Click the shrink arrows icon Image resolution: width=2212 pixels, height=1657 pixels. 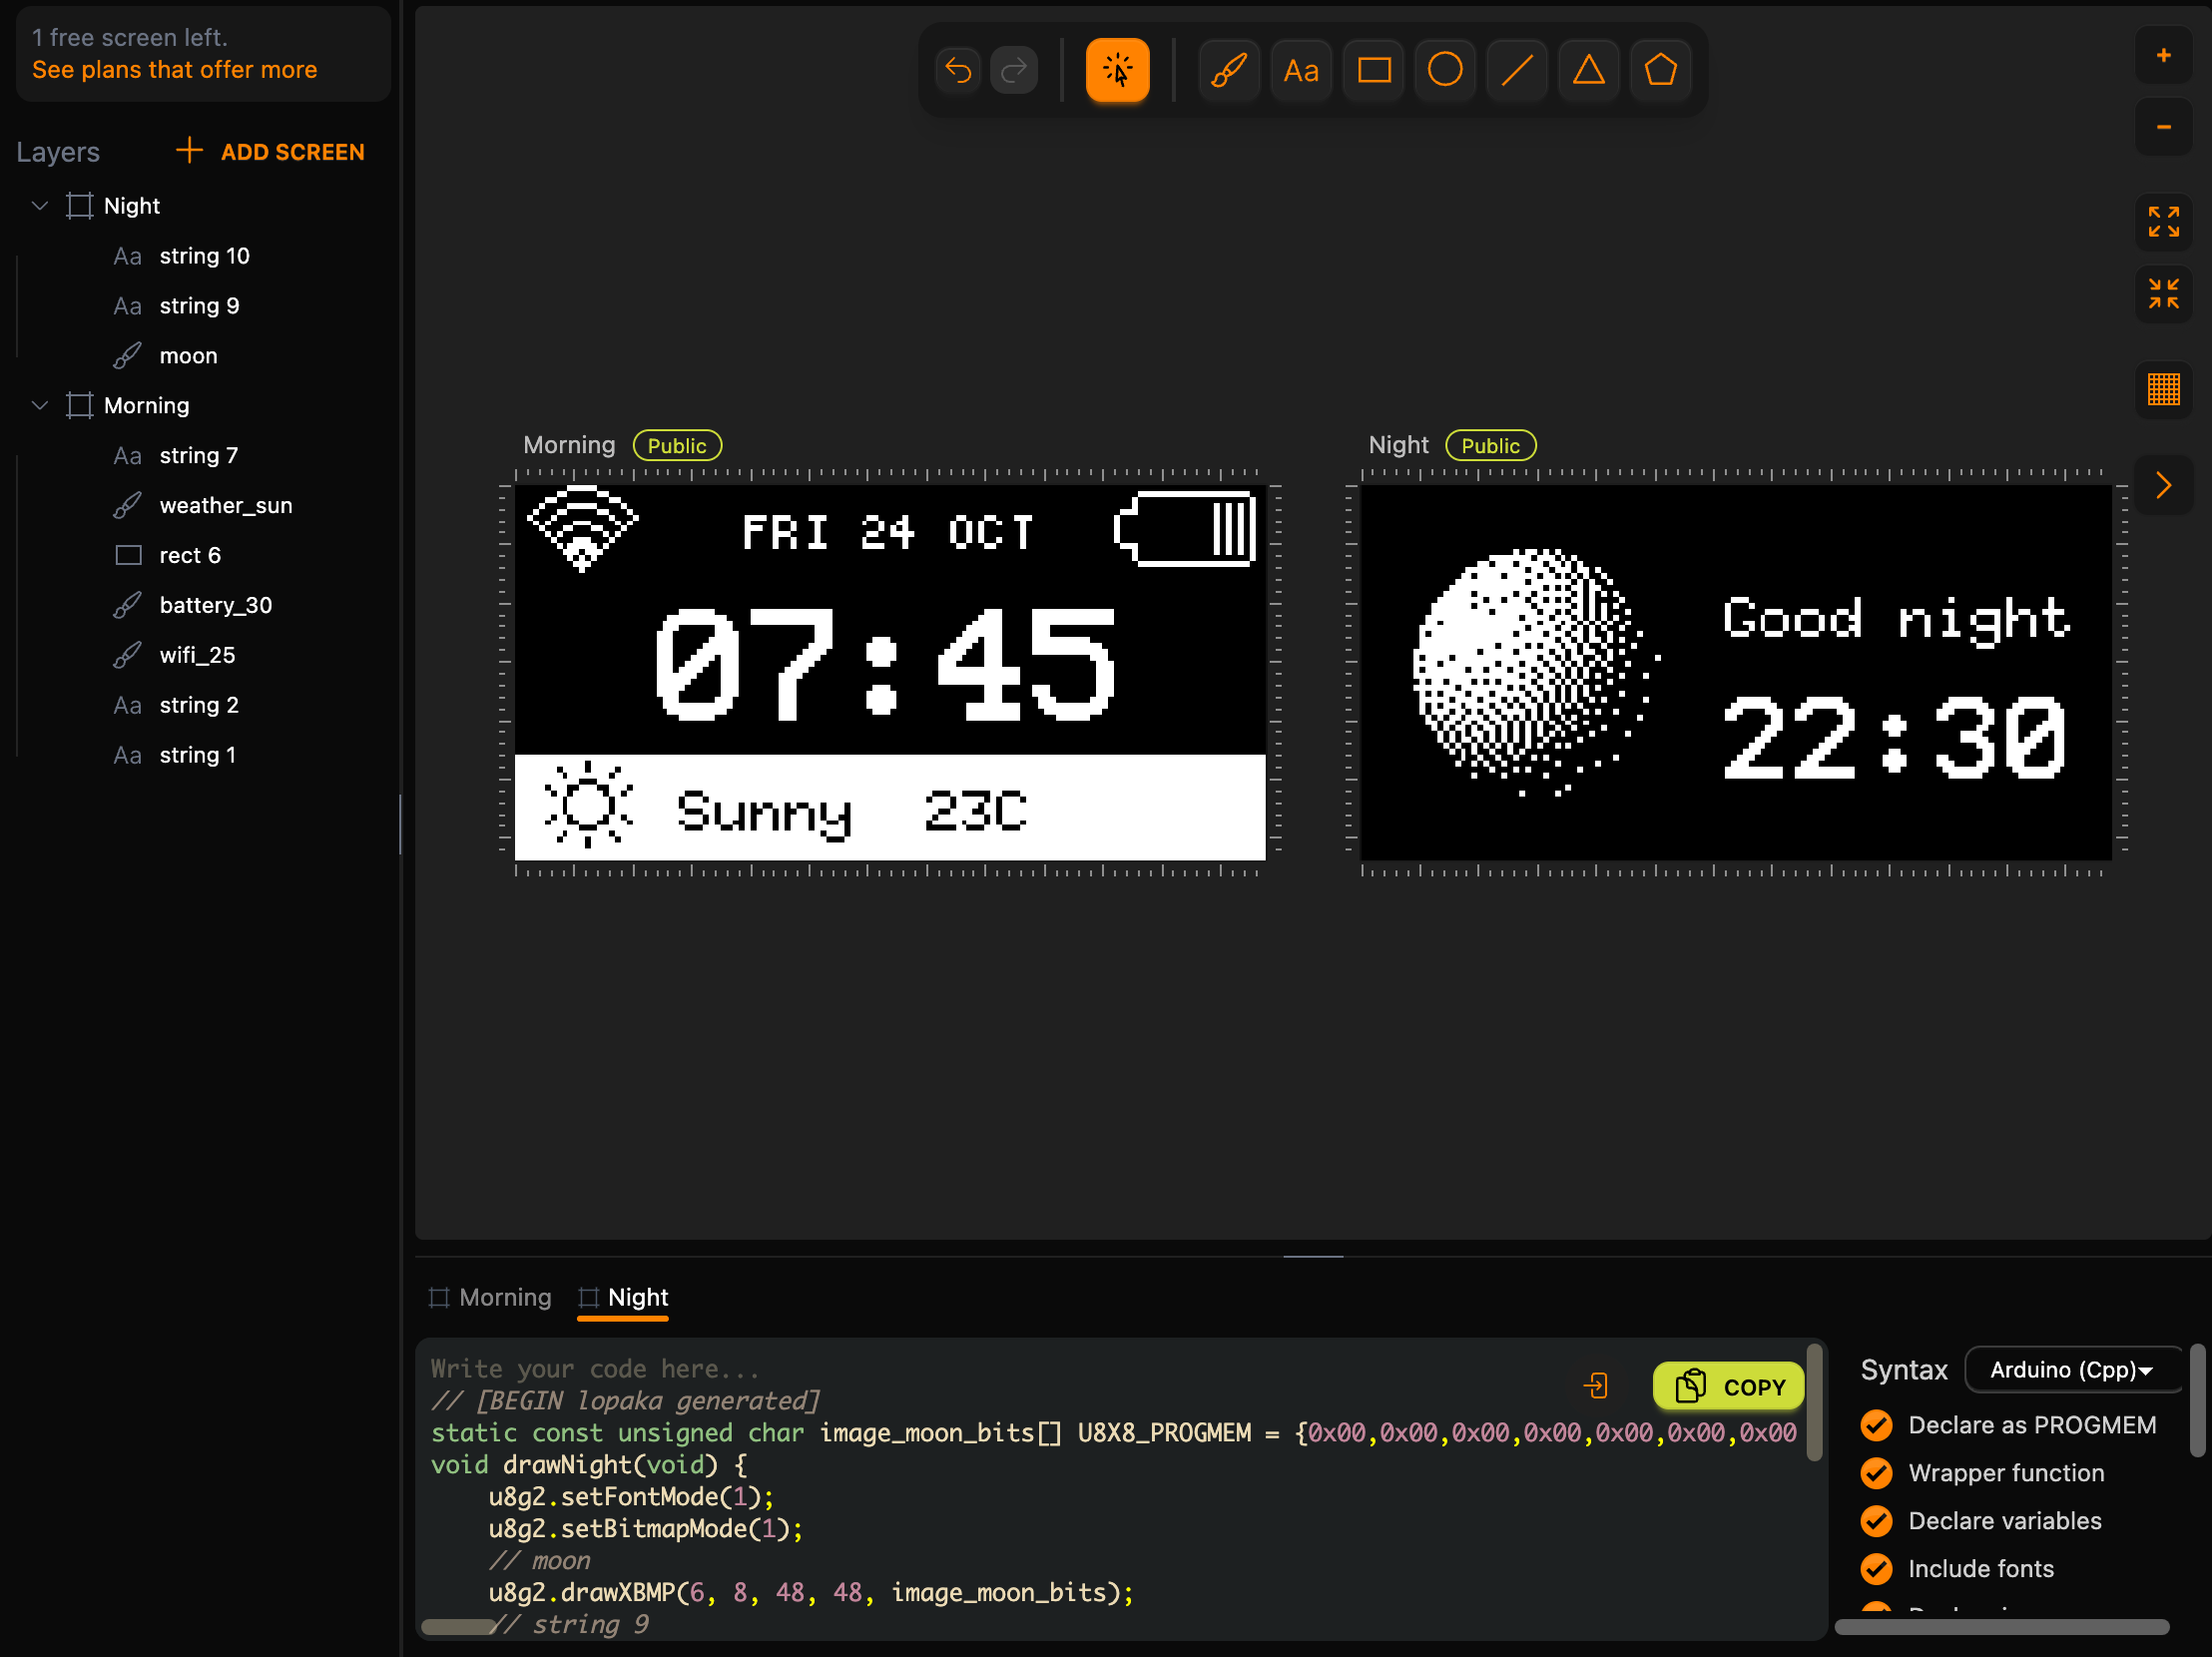2163,294
